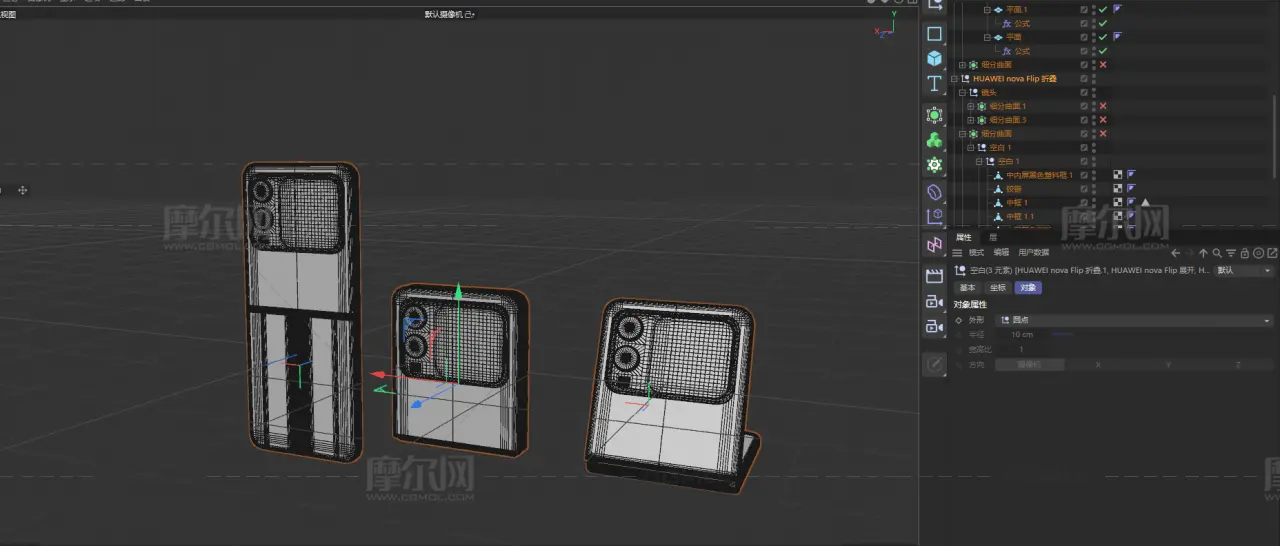Open the 用户数据 menu
Image resolution: width=1280 pixels, height=546 pixels.
coord(1034,253)
